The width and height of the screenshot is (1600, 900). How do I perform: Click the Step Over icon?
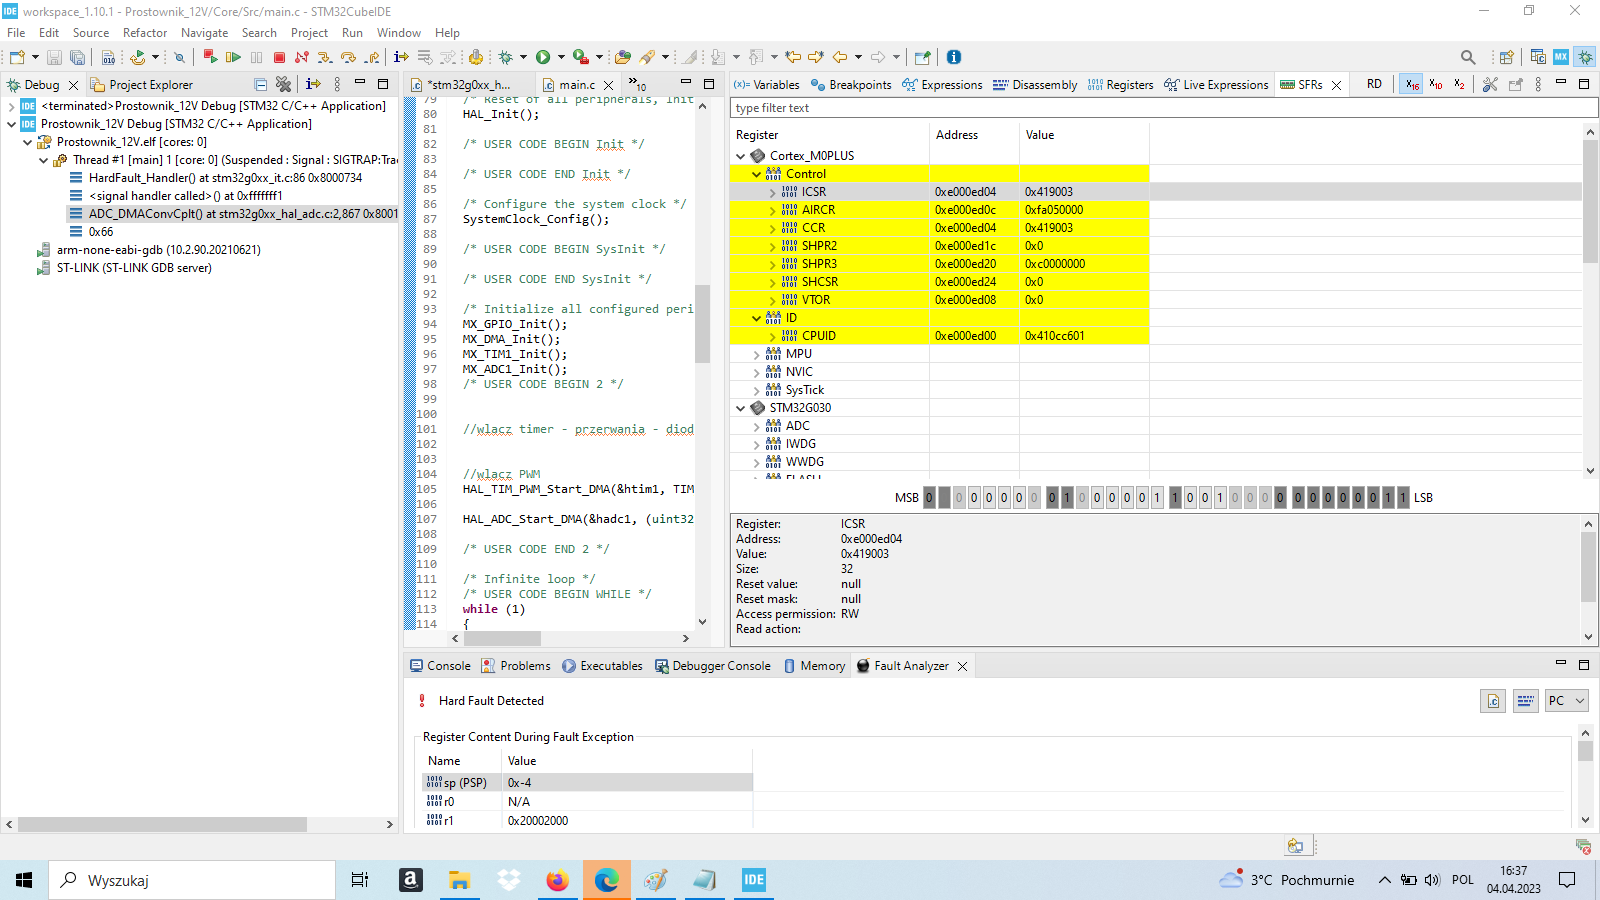coord(348,57)
